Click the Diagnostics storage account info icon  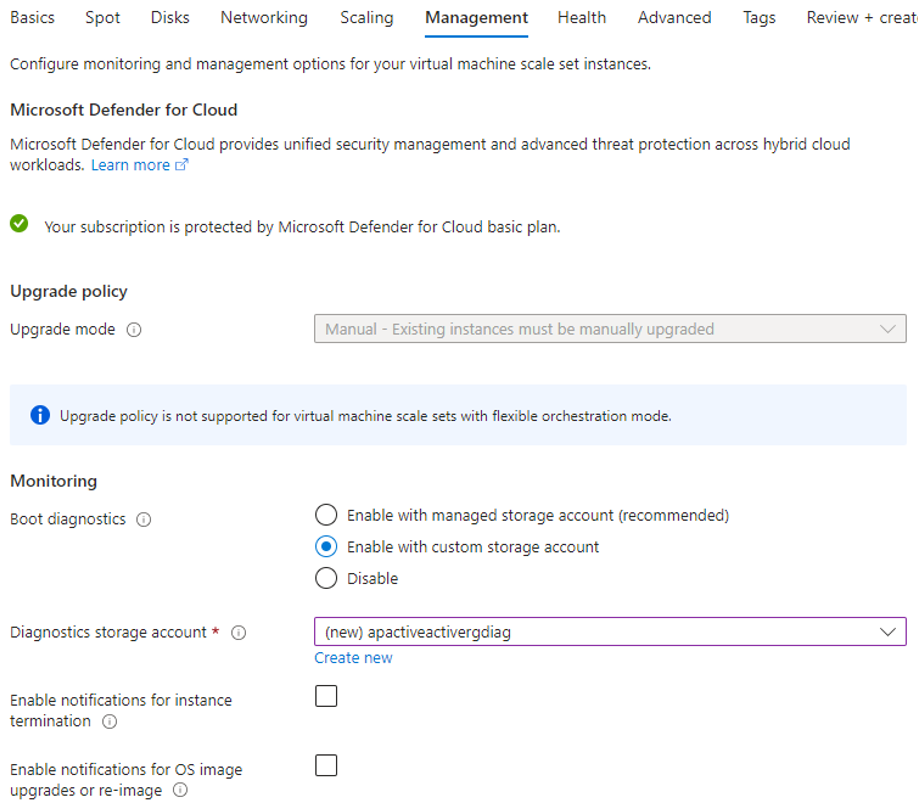239,632
